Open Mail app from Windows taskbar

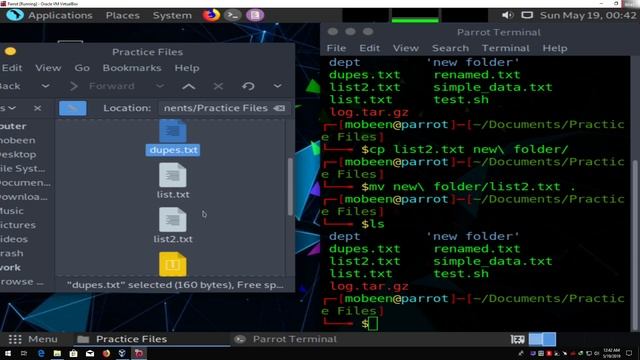(90, 353)
